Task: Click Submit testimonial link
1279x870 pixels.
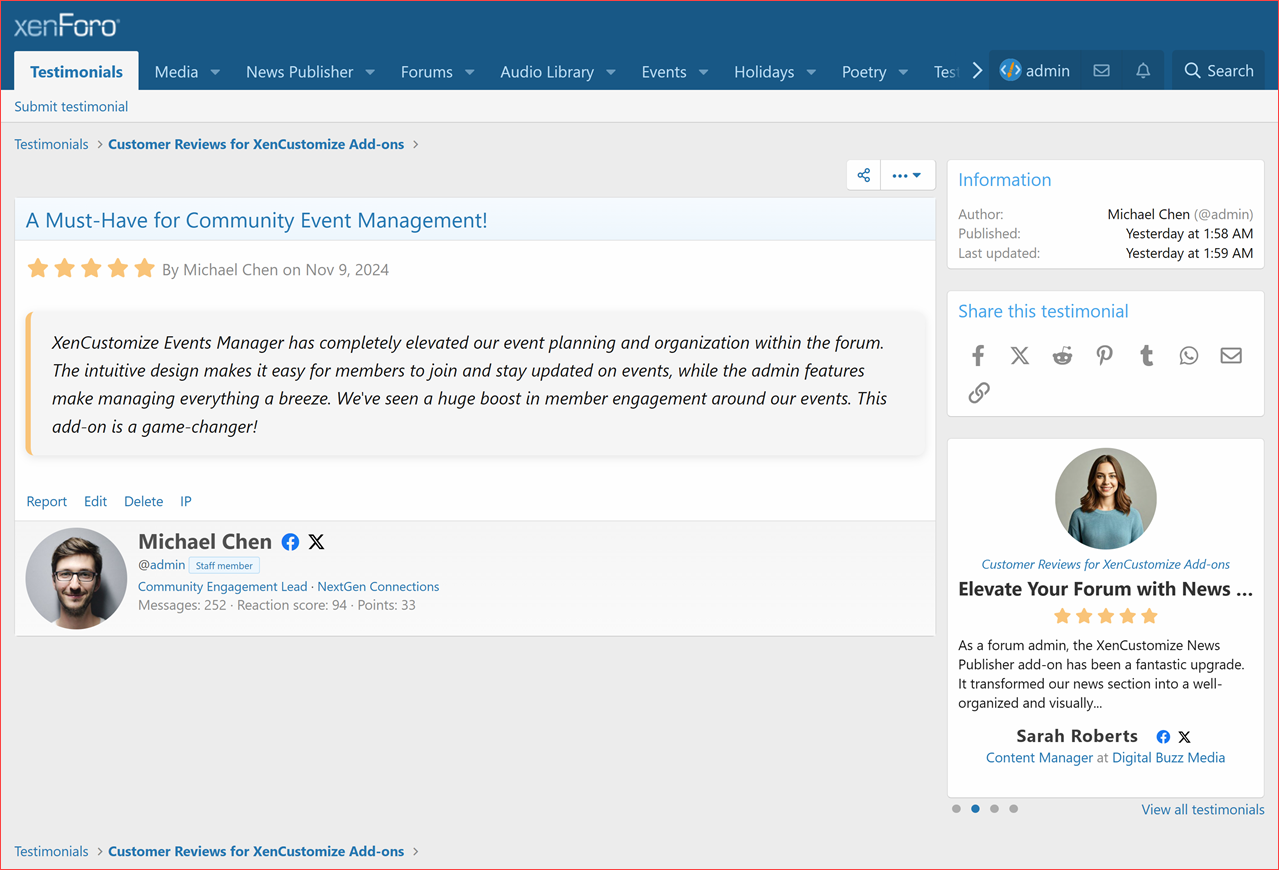Action: tap(71, 106)
